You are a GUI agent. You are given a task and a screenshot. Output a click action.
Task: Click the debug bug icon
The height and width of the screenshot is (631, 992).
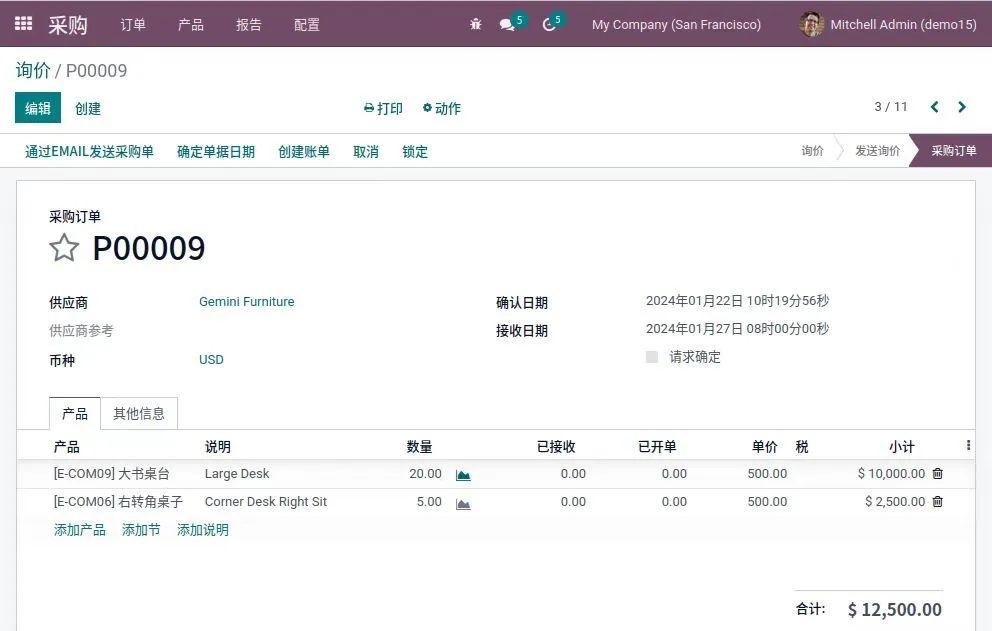(x=476, y=24)
